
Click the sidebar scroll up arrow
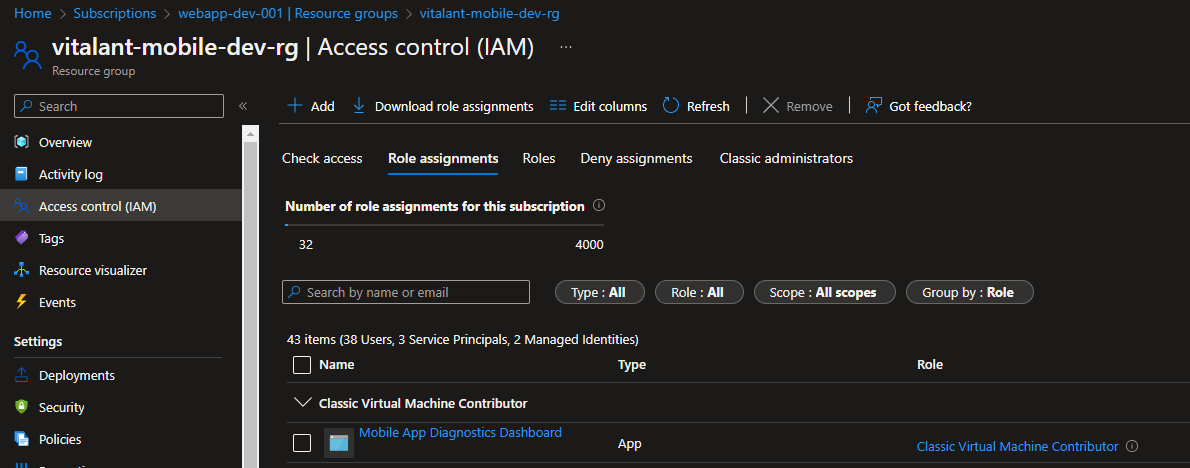tap(250, 133)
